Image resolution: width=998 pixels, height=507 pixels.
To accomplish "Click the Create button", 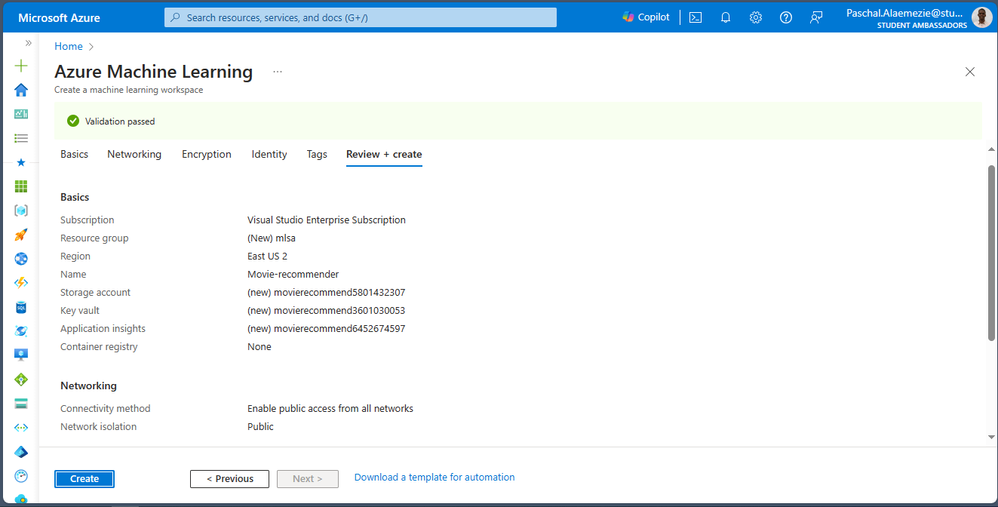I will point(85,479).
